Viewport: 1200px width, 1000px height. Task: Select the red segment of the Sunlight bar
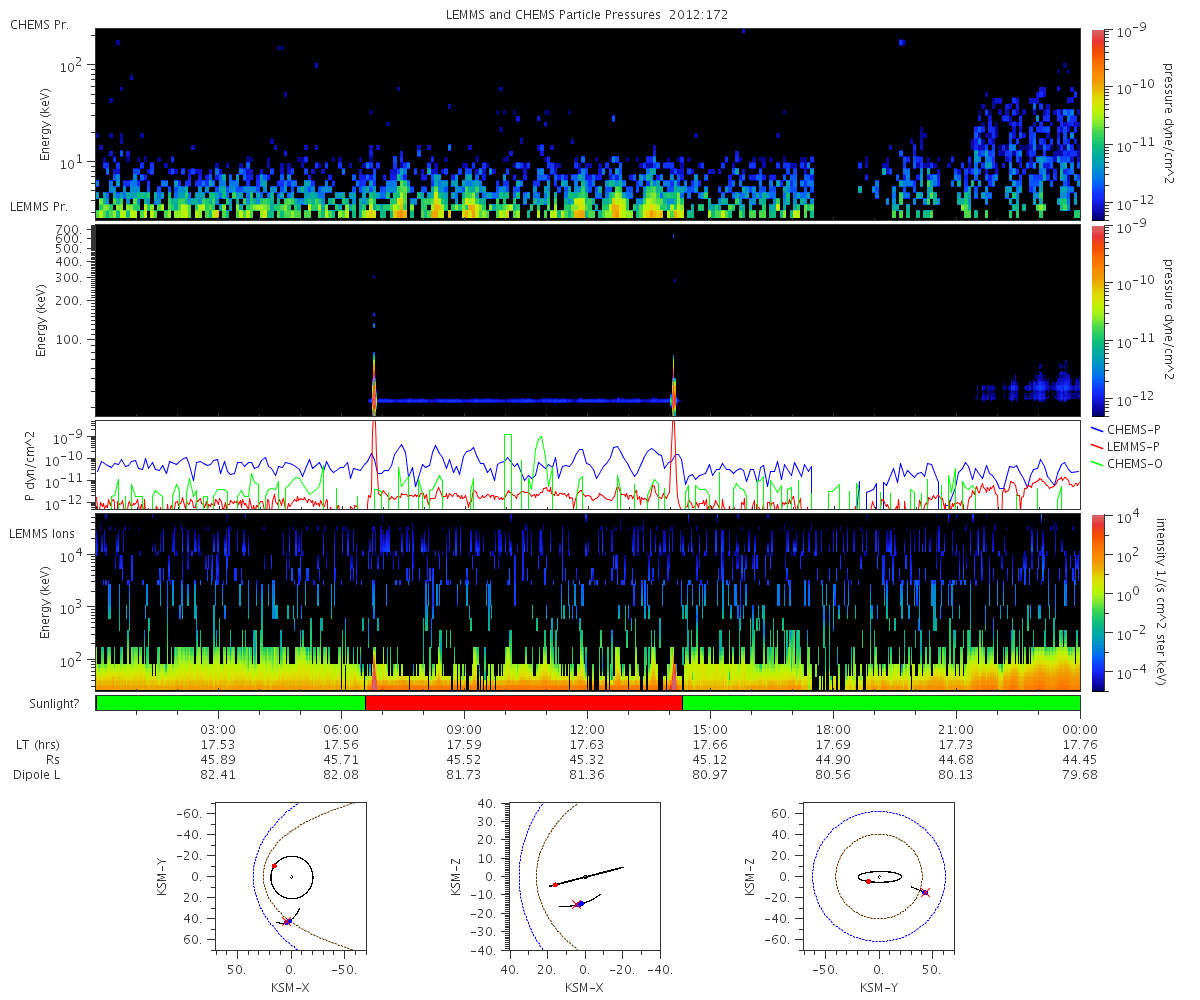(523, 703)
